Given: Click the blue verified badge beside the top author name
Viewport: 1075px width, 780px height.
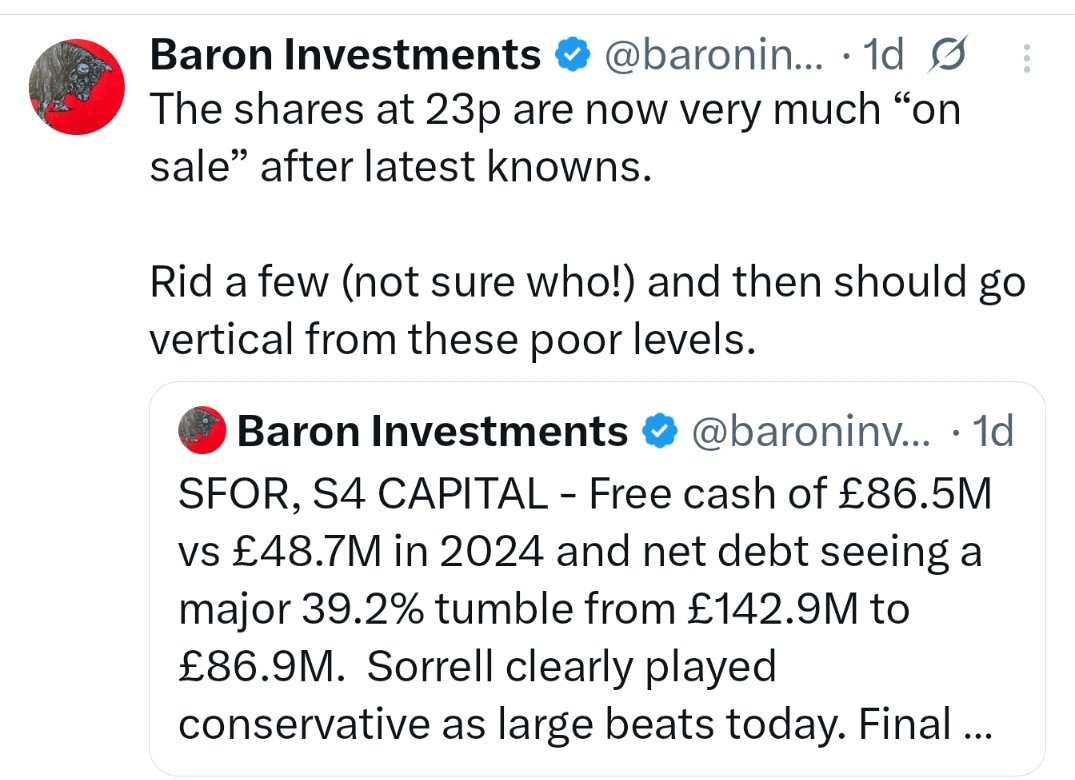Looking at the screenshot, I should tap(572, 56).
